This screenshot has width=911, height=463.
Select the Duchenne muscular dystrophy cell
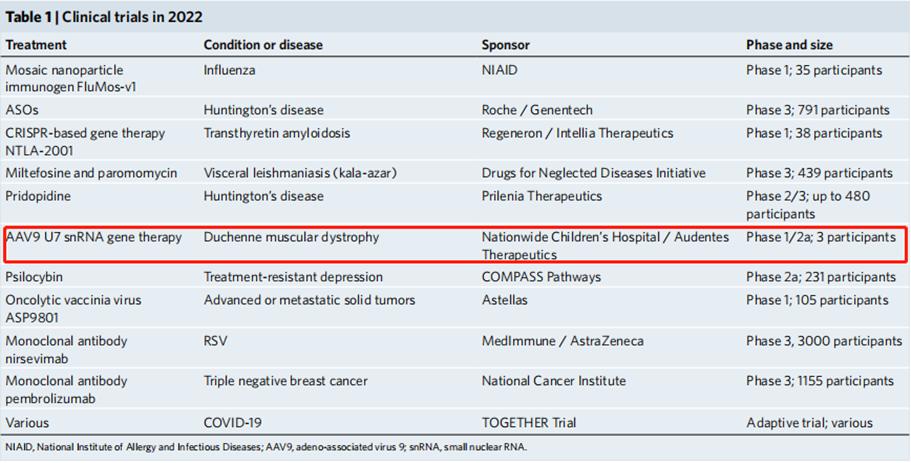pos(292,237)
